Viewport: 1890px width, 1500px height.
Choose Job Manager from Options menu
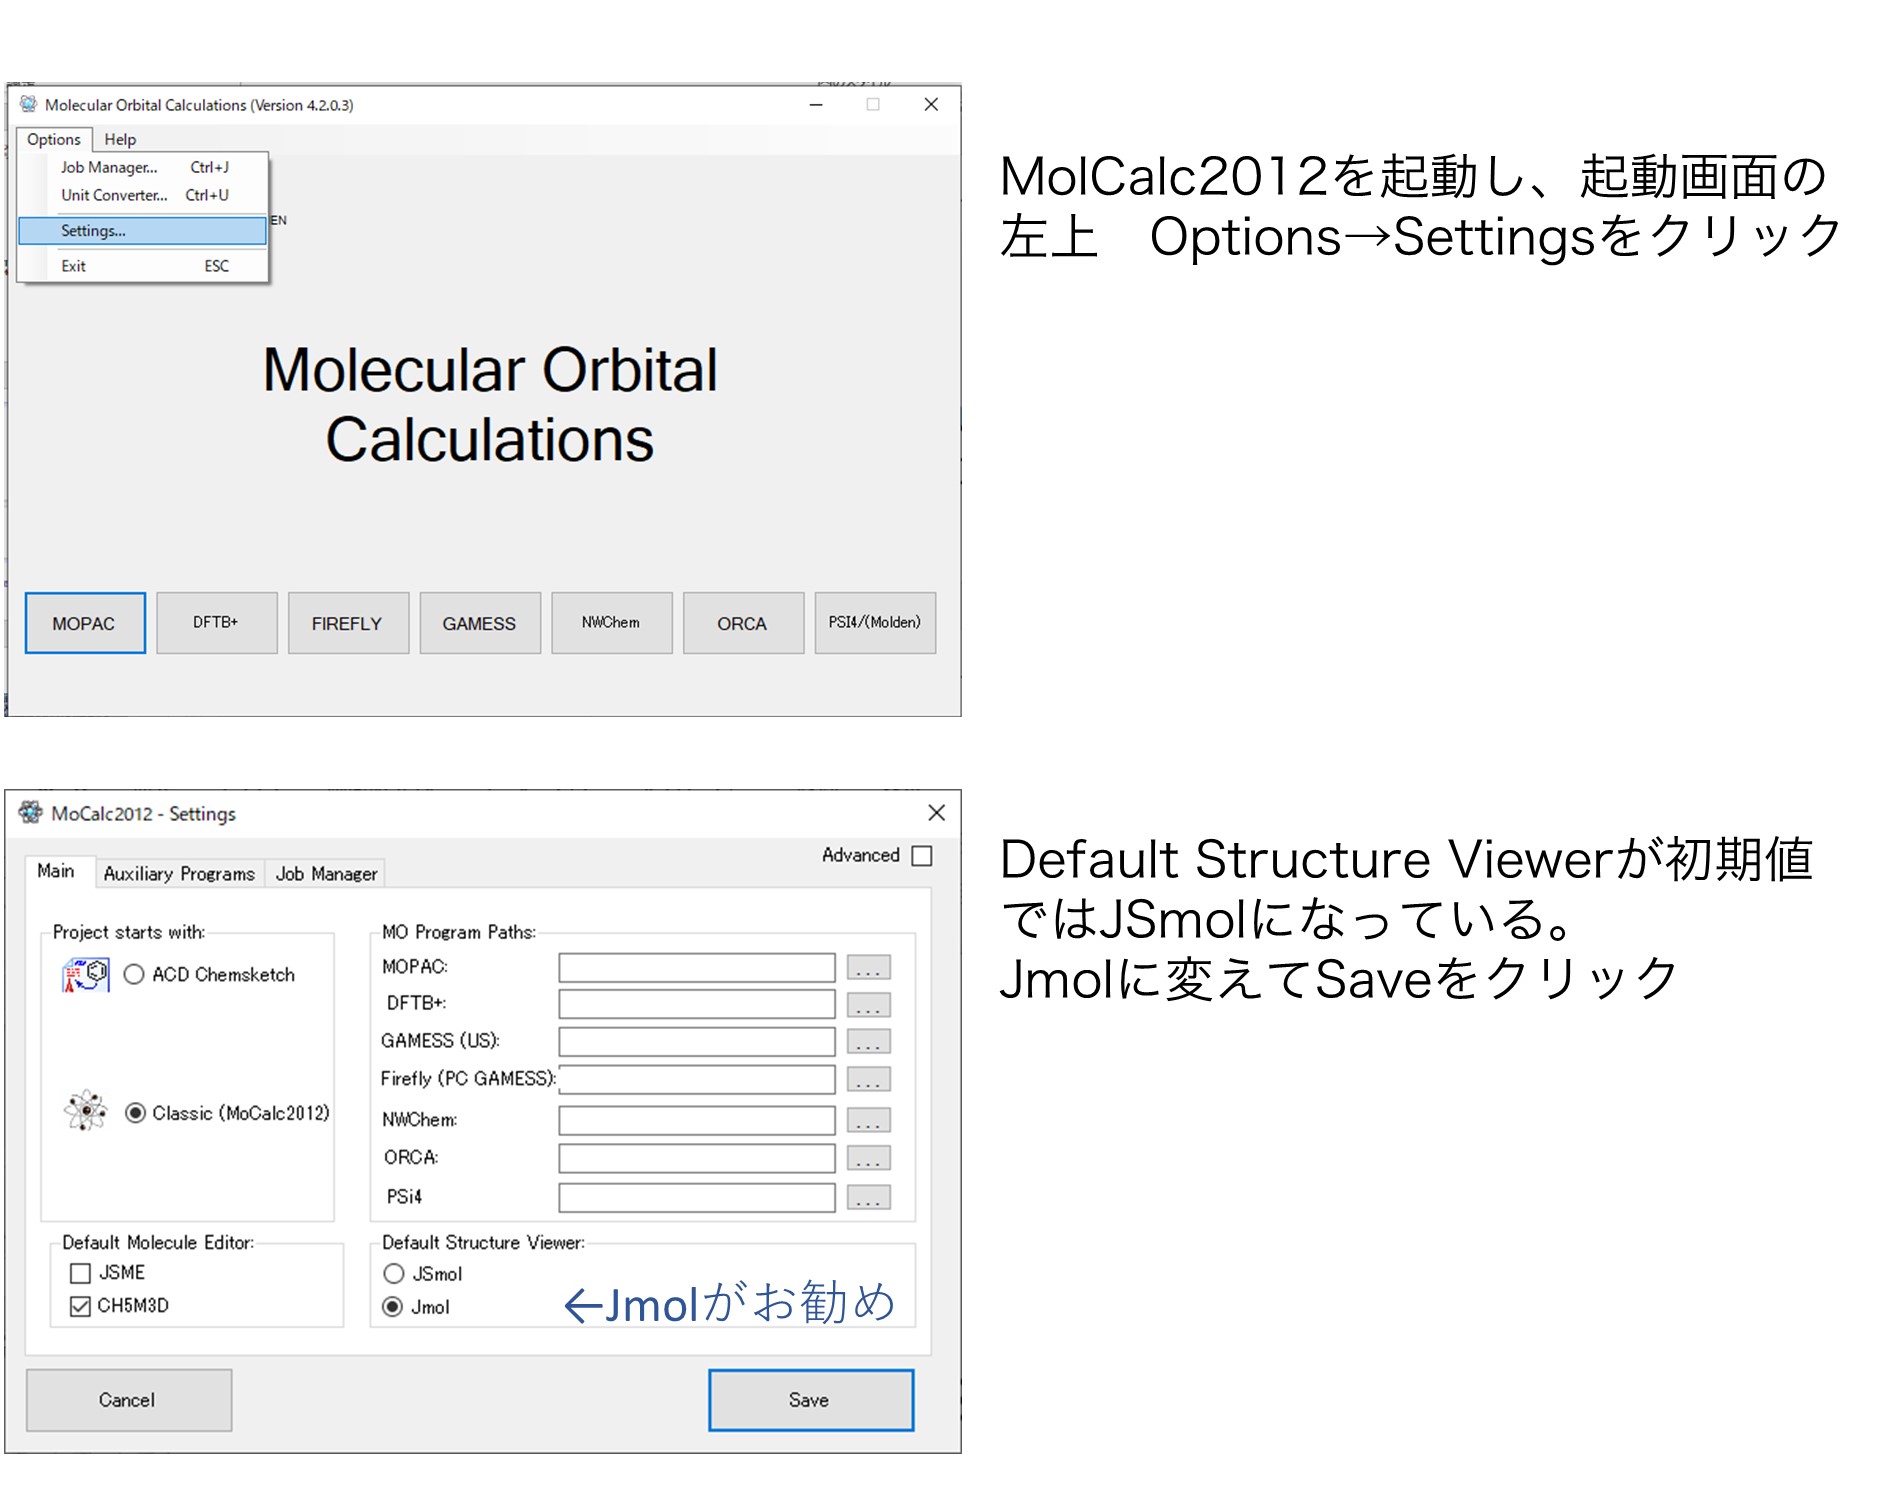(x=143, y=167)
